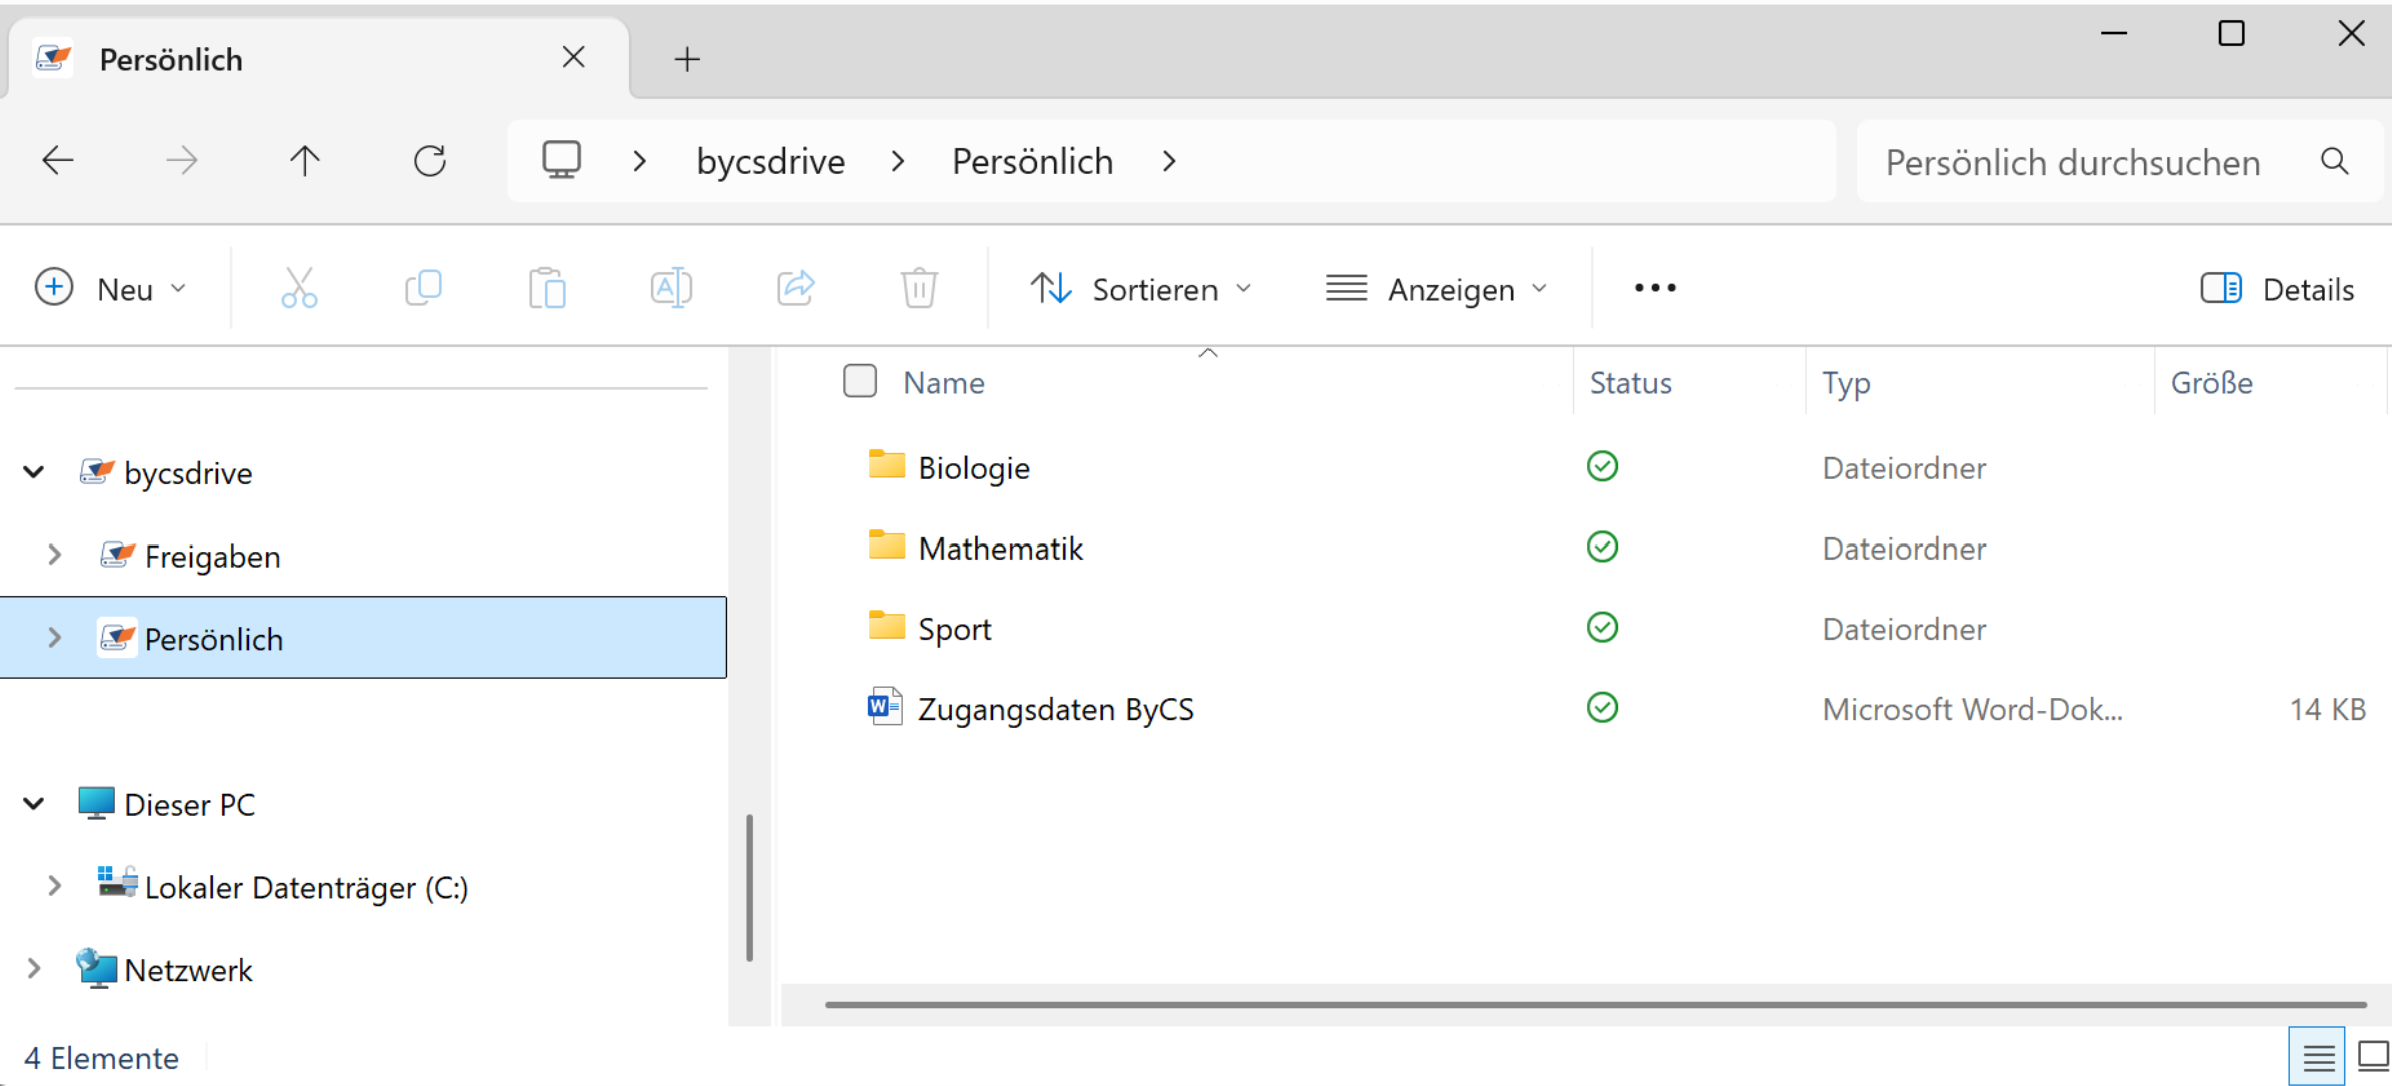This screenshot has height=1086, width=2392.
Task: Expand the Freigaben tree node
Action: [x=55, y=555]
